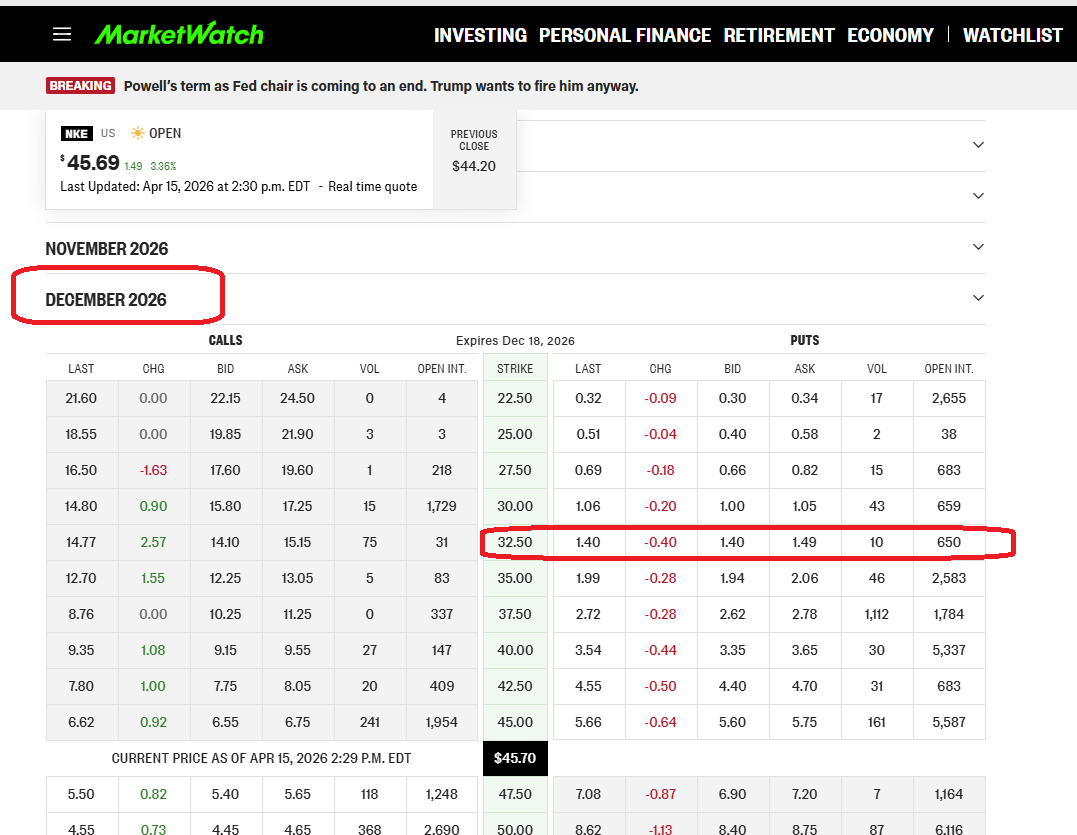Open the Personal Finance menu

(624, 35)
